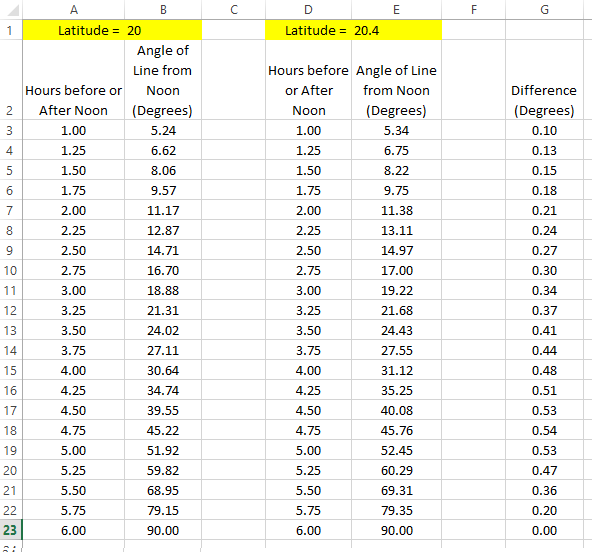592x552 pixels.
Task: Select cell with value 5.34
Action: [x=396, y=130]
